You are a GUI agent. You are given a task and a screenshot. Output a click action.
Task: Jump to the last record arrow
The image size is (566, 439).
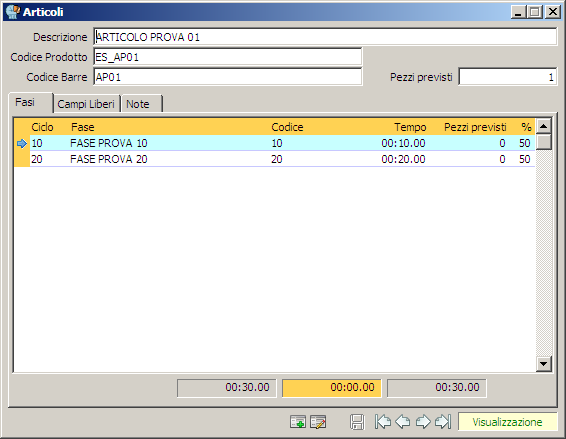point(443,422)
